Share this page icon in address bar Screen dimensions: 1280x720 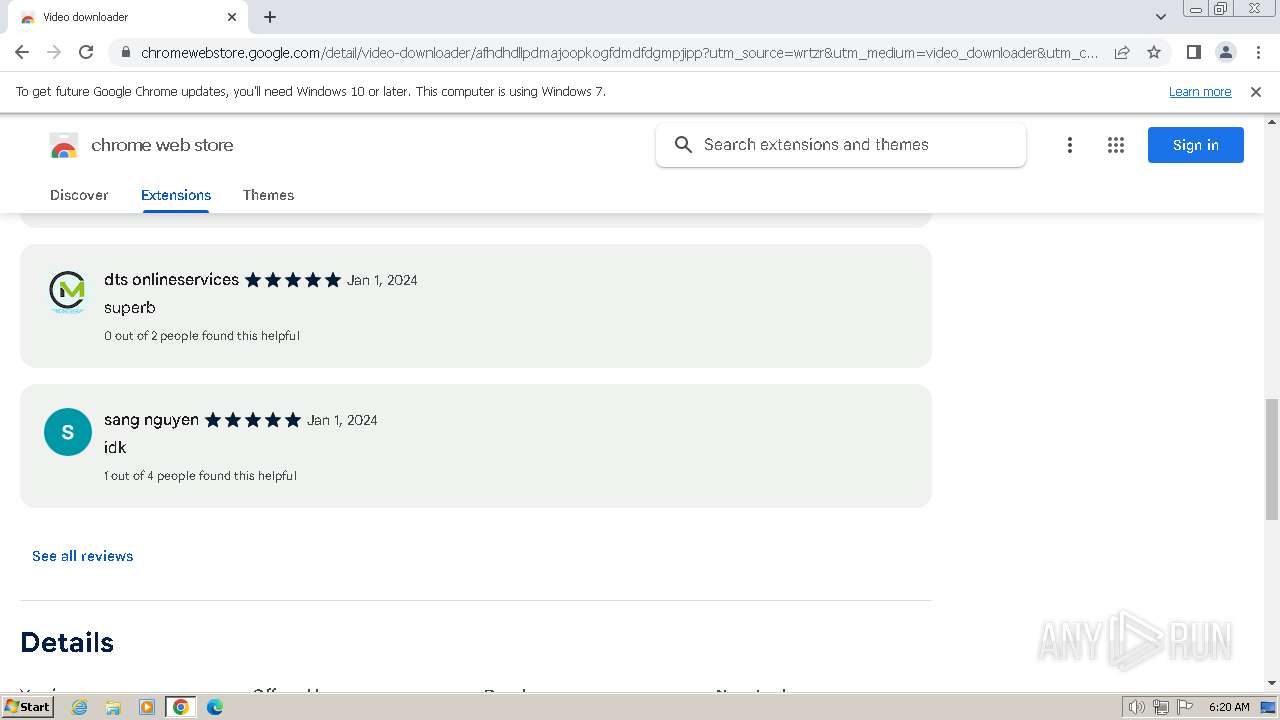tap(1122, 52)
